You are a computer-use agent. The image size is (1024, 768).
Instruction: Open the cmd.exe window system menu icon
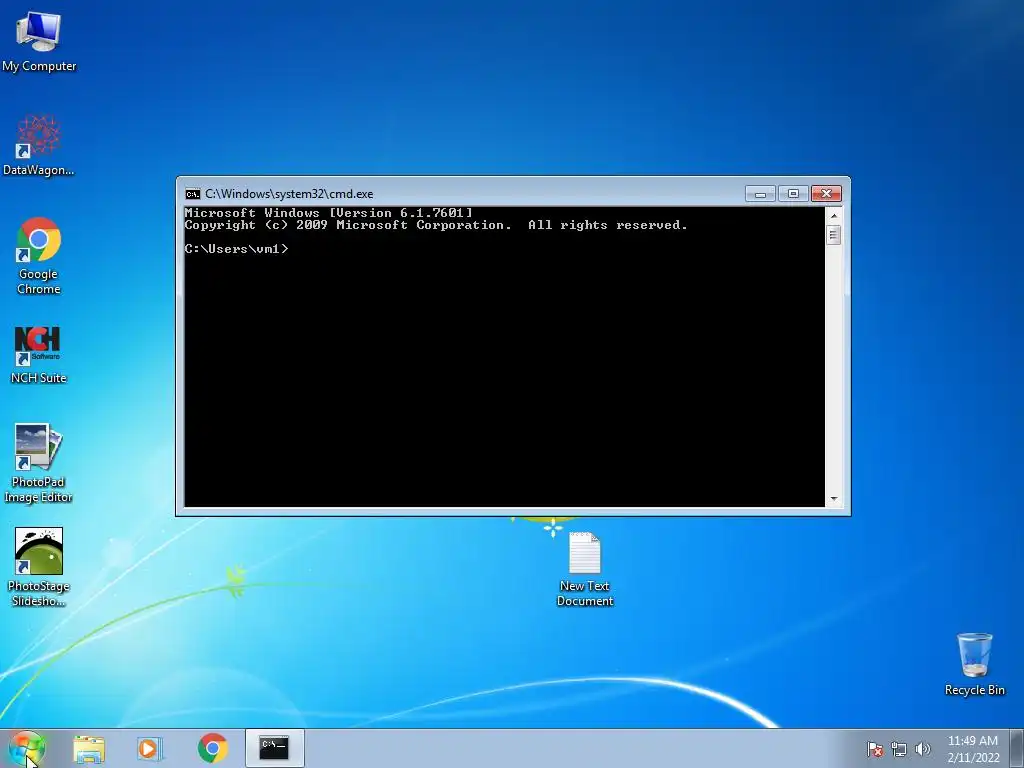click(x=193, y=194)
